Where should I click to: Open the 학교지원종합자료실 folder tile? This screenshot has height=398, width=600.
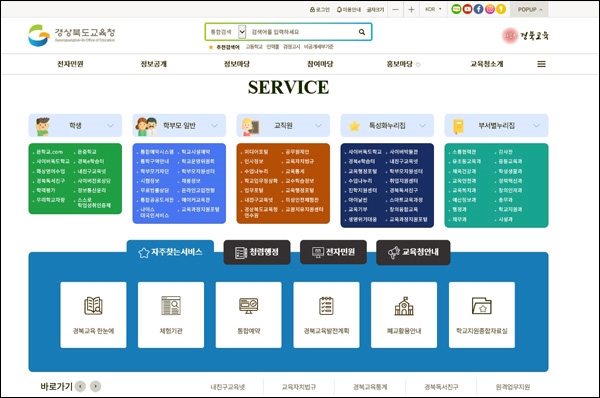482,315
